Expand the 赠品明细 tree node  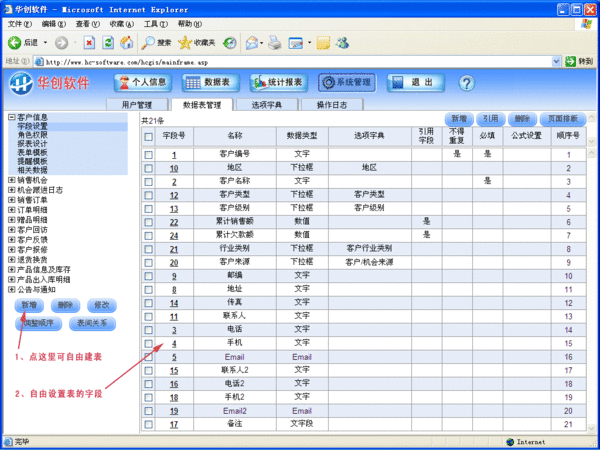(12, 220)
